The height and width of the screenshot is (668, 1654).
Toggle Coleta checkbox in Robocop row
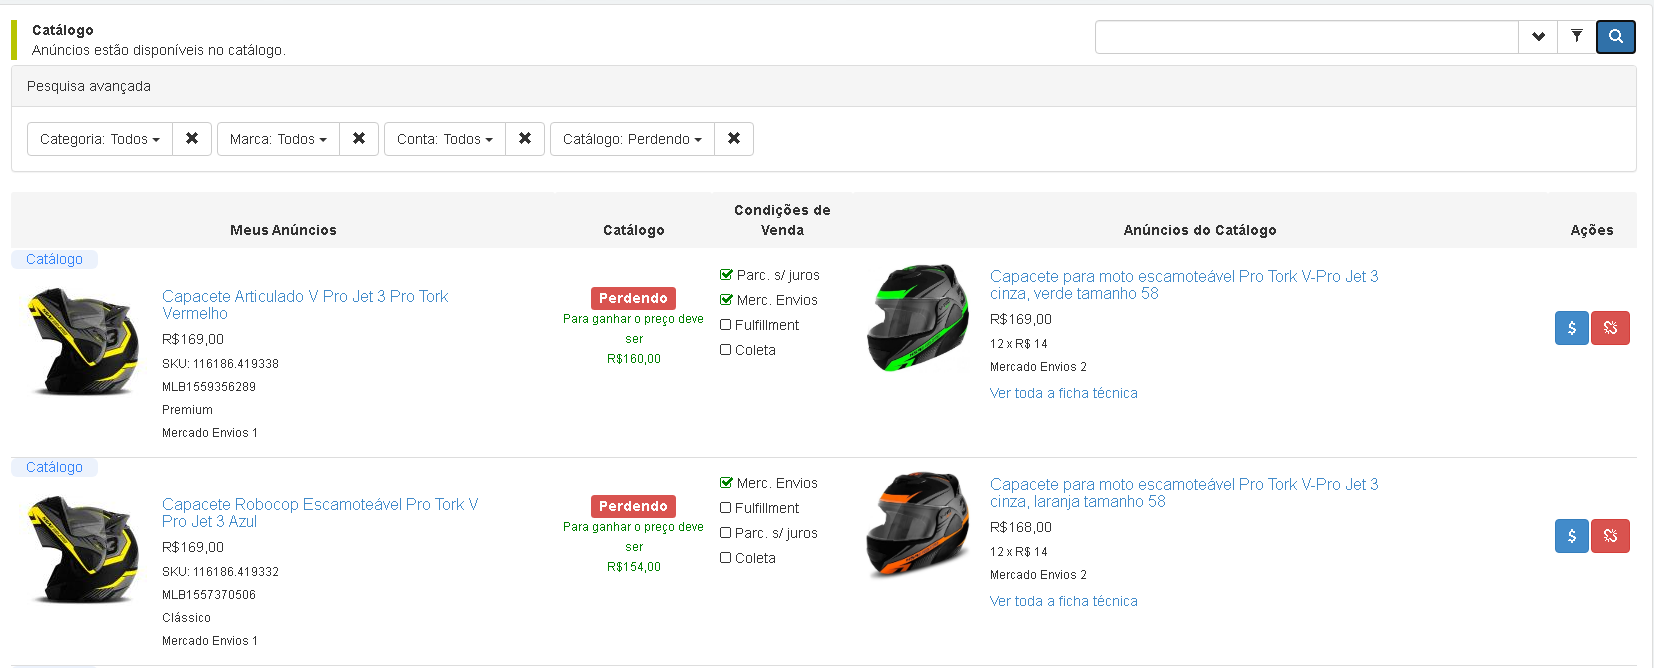[x=726, y=558]
